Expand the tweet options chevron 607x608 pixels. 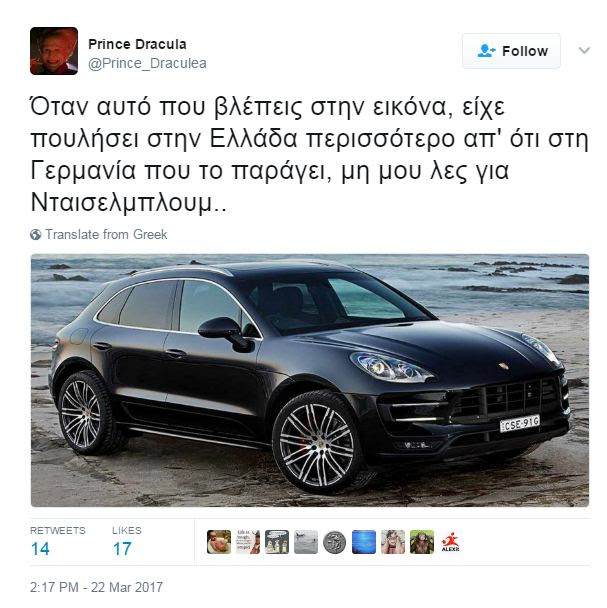pos(584,50)
